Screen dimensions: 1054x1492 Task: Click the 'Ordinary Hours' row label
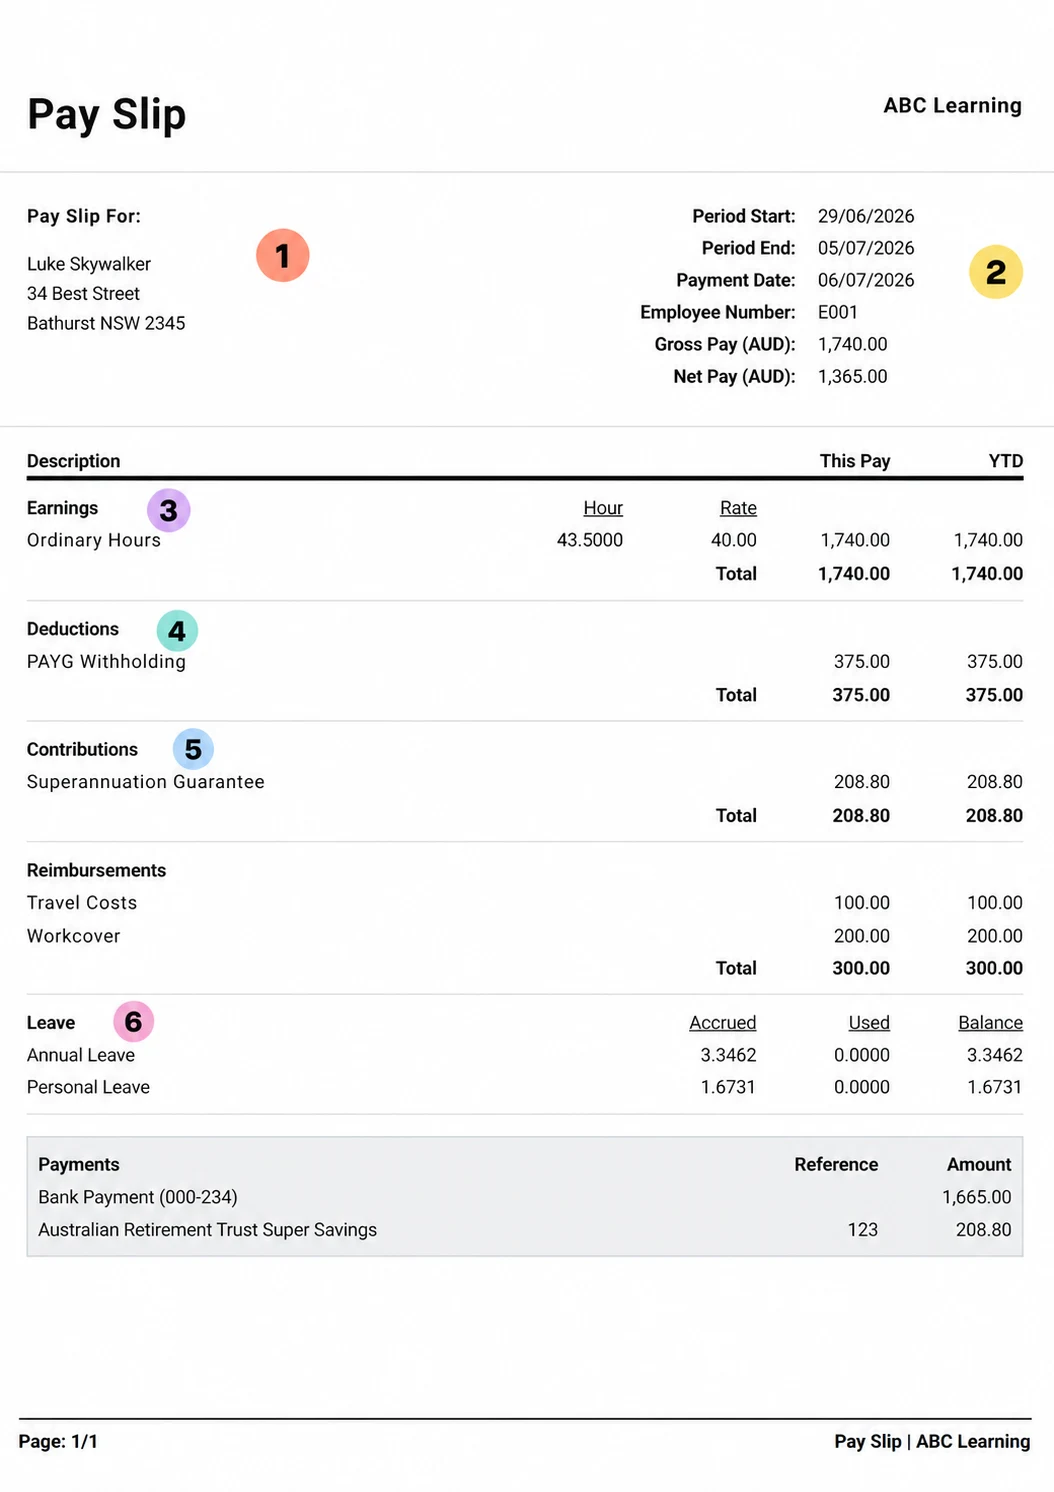(94, 540)
